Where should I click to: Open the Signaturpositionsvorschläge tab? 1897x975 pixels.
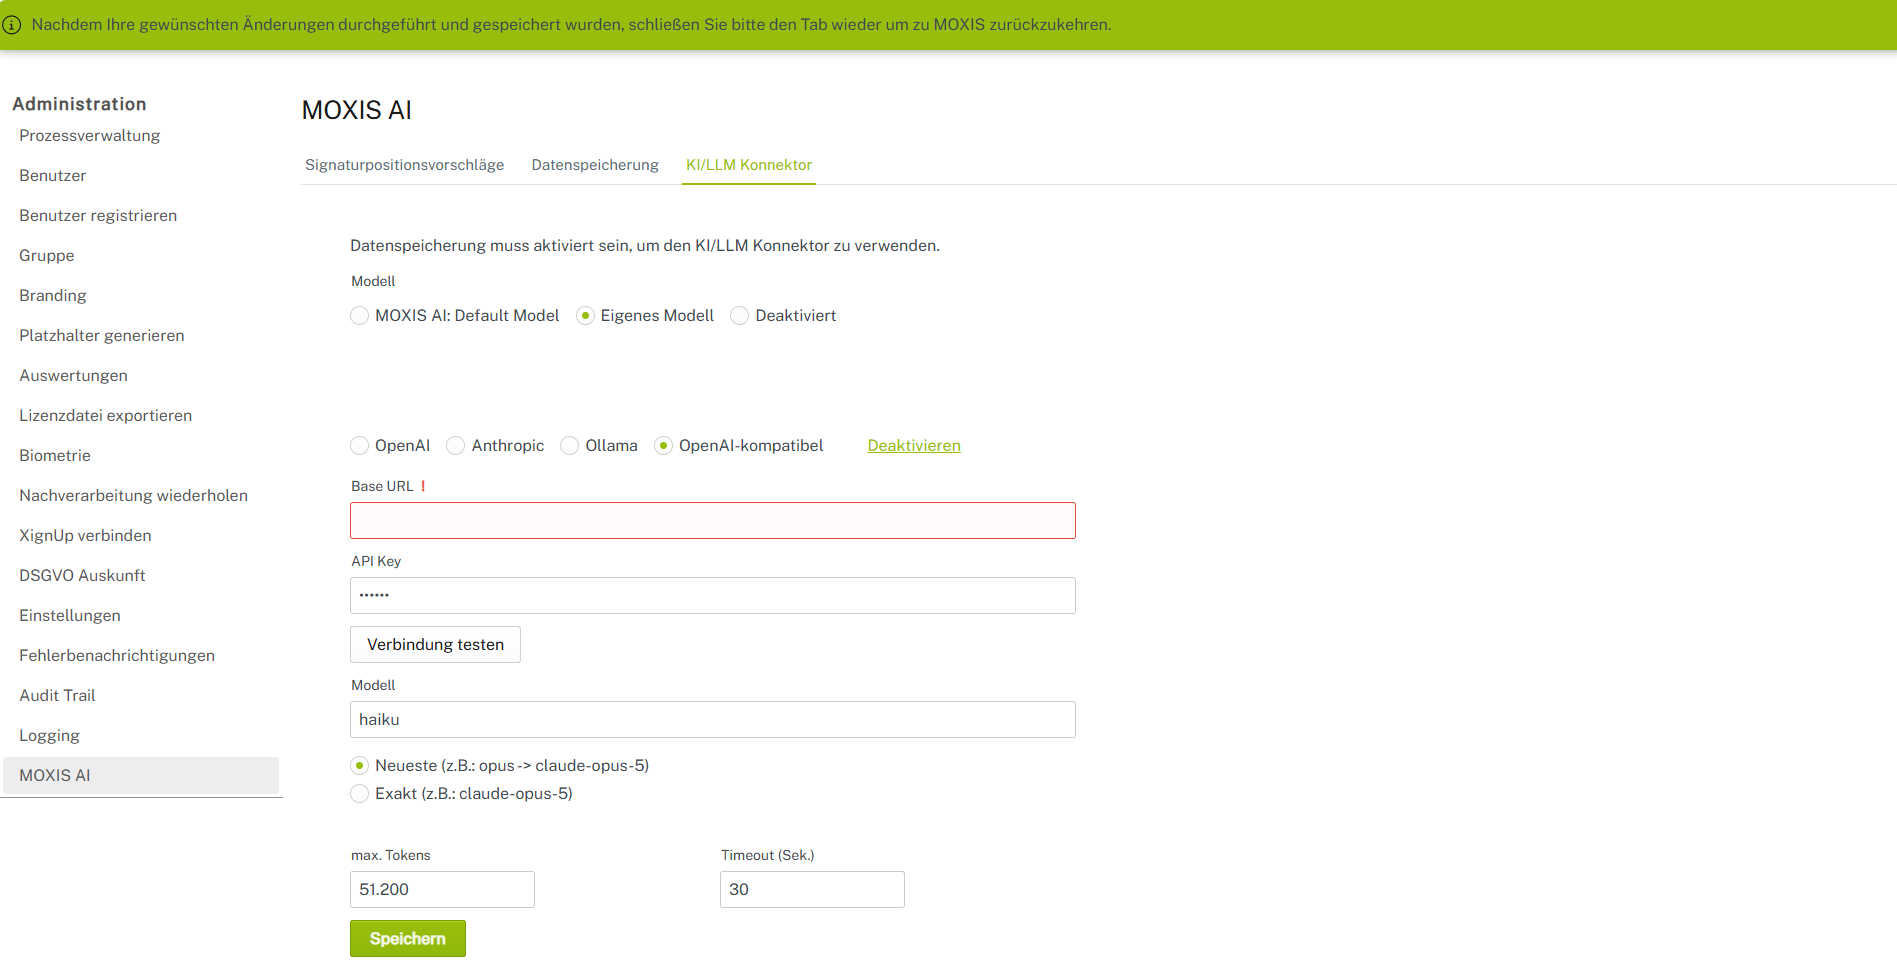(404, 165)
